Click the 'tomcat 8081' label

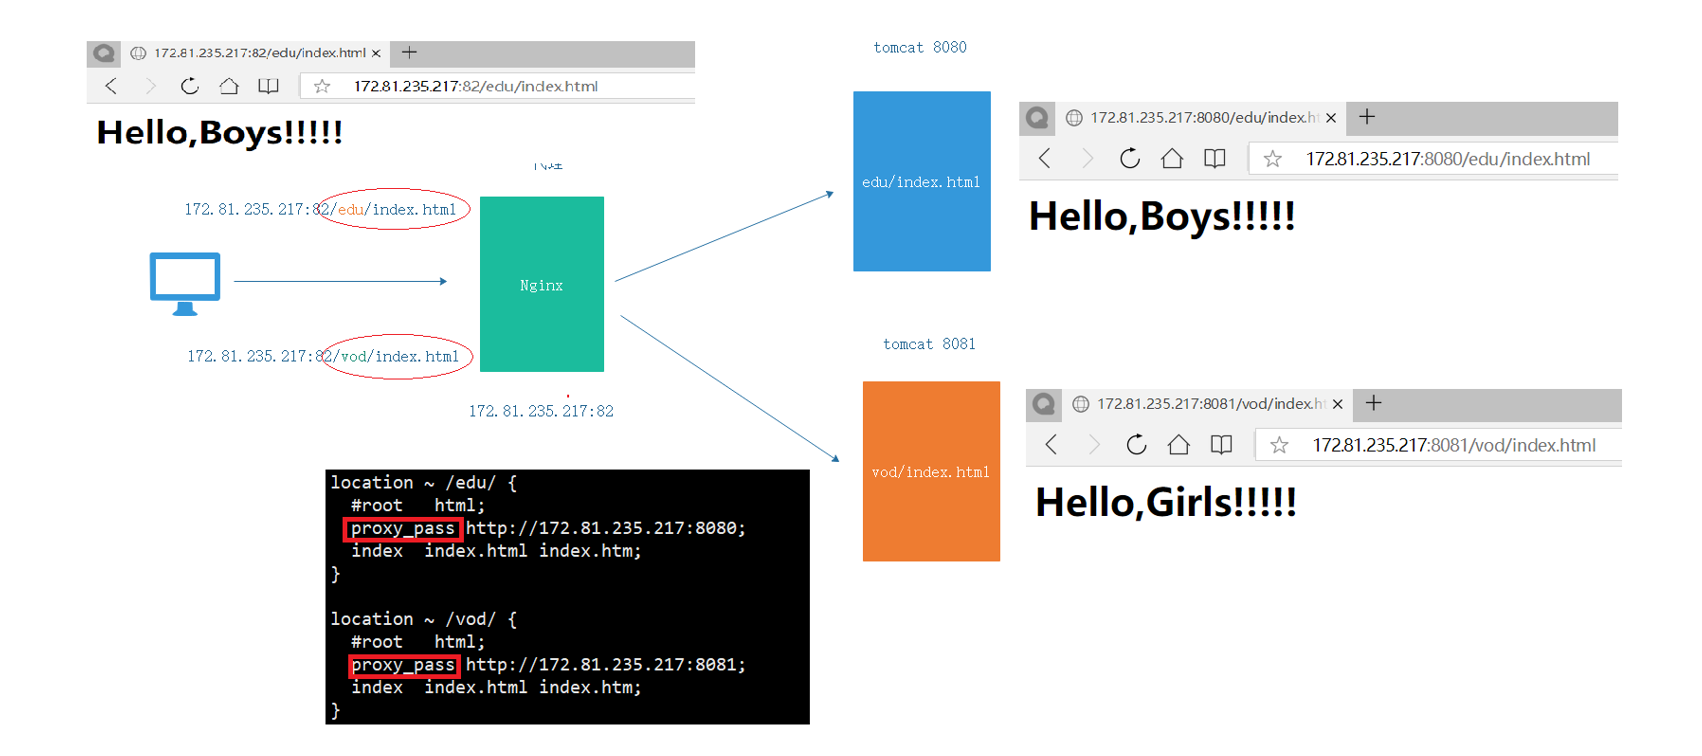[x=929, y=344]
